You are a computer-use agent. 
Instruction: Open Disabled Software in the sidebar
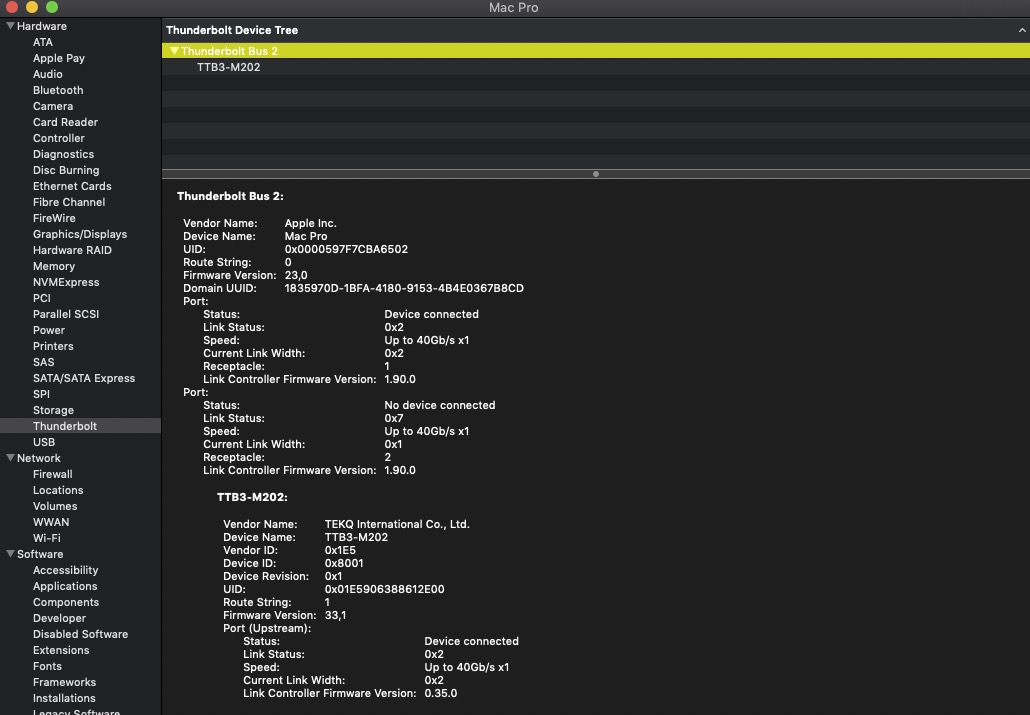coord(80,634)
